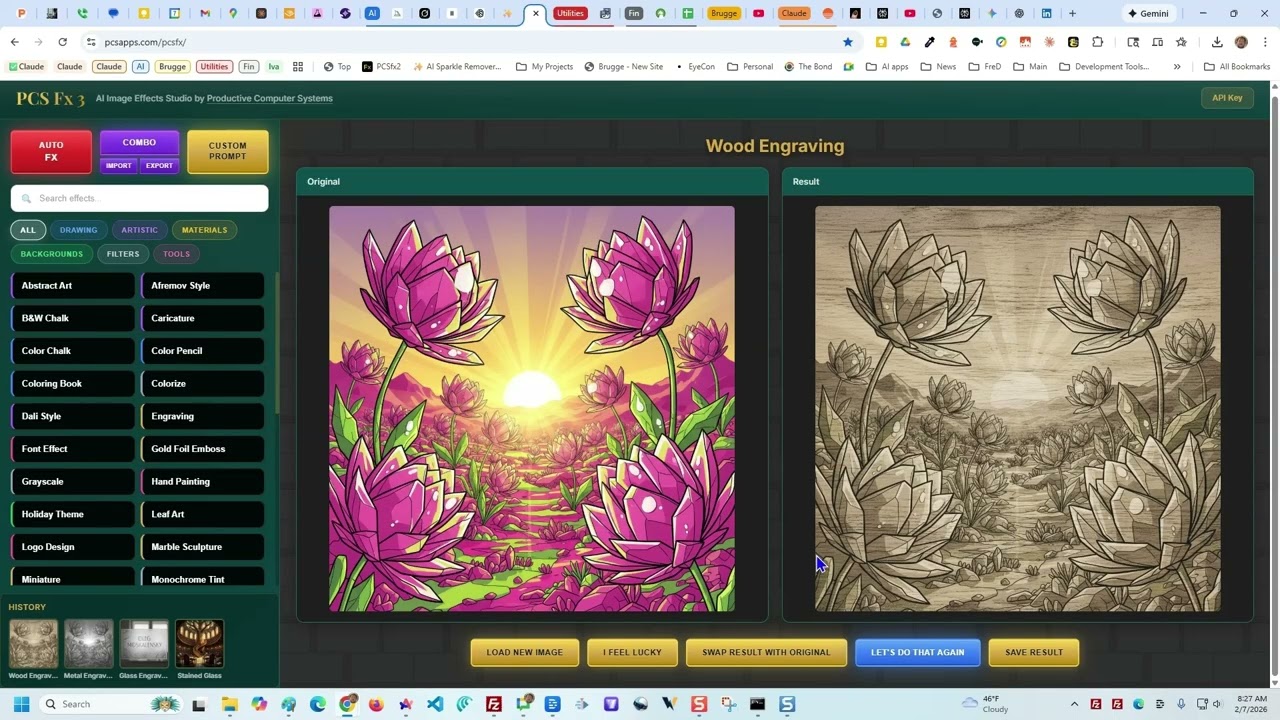Open Chrome downloads icon
Image resolution: width=1280 pixels, height=720 pixels.
tap(1217, 42)
